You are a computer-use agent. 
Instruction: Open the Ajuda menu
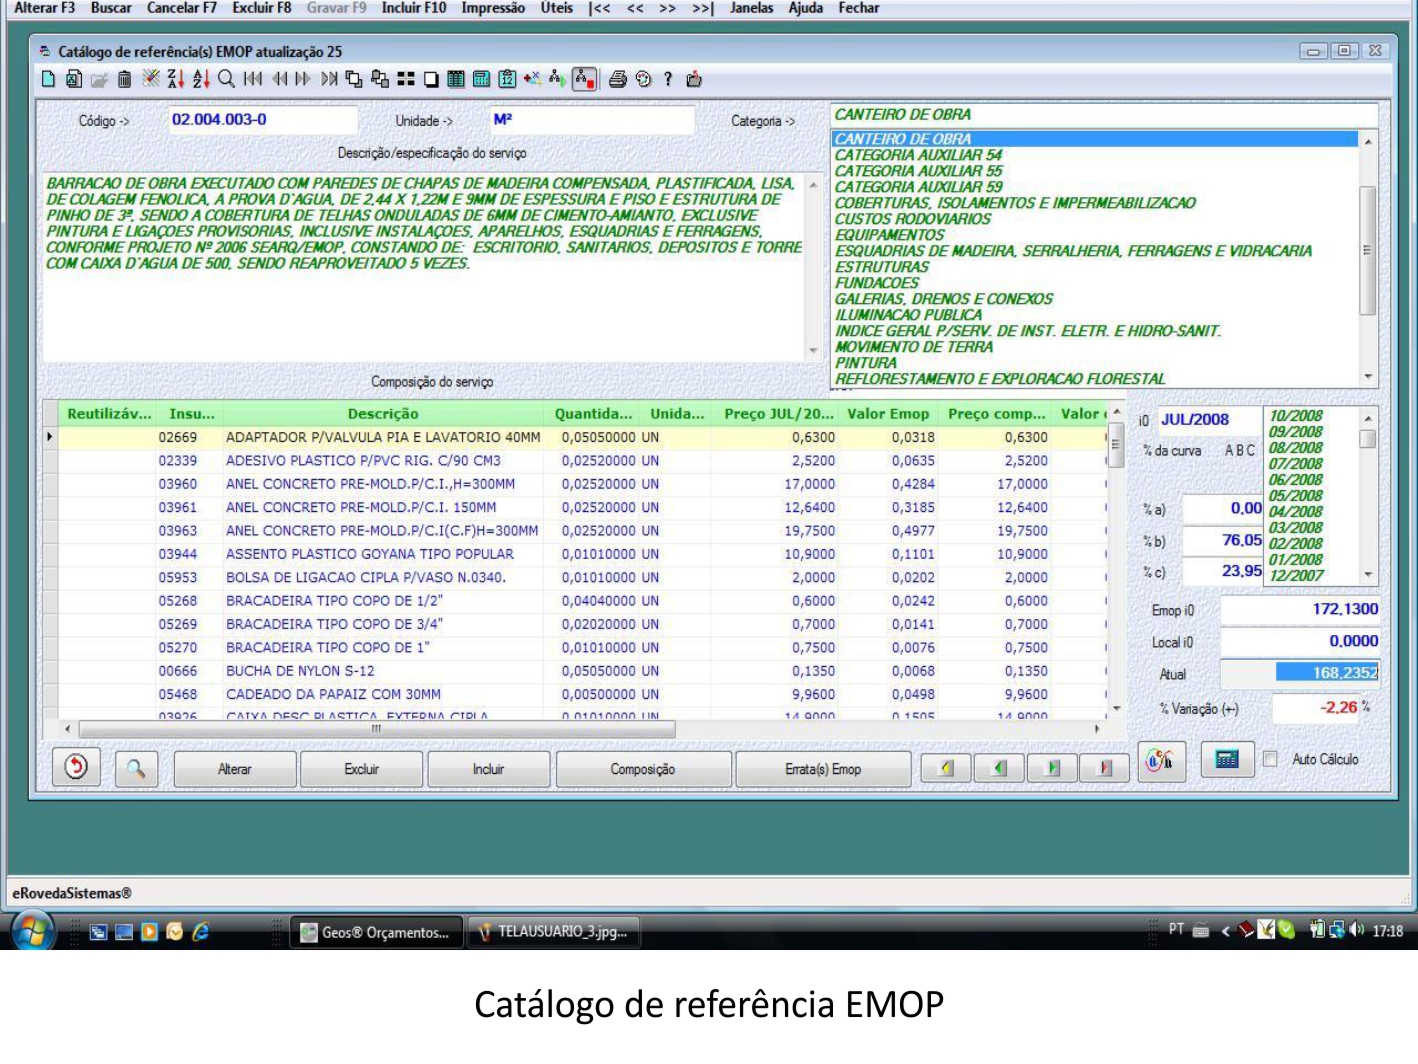806,8
